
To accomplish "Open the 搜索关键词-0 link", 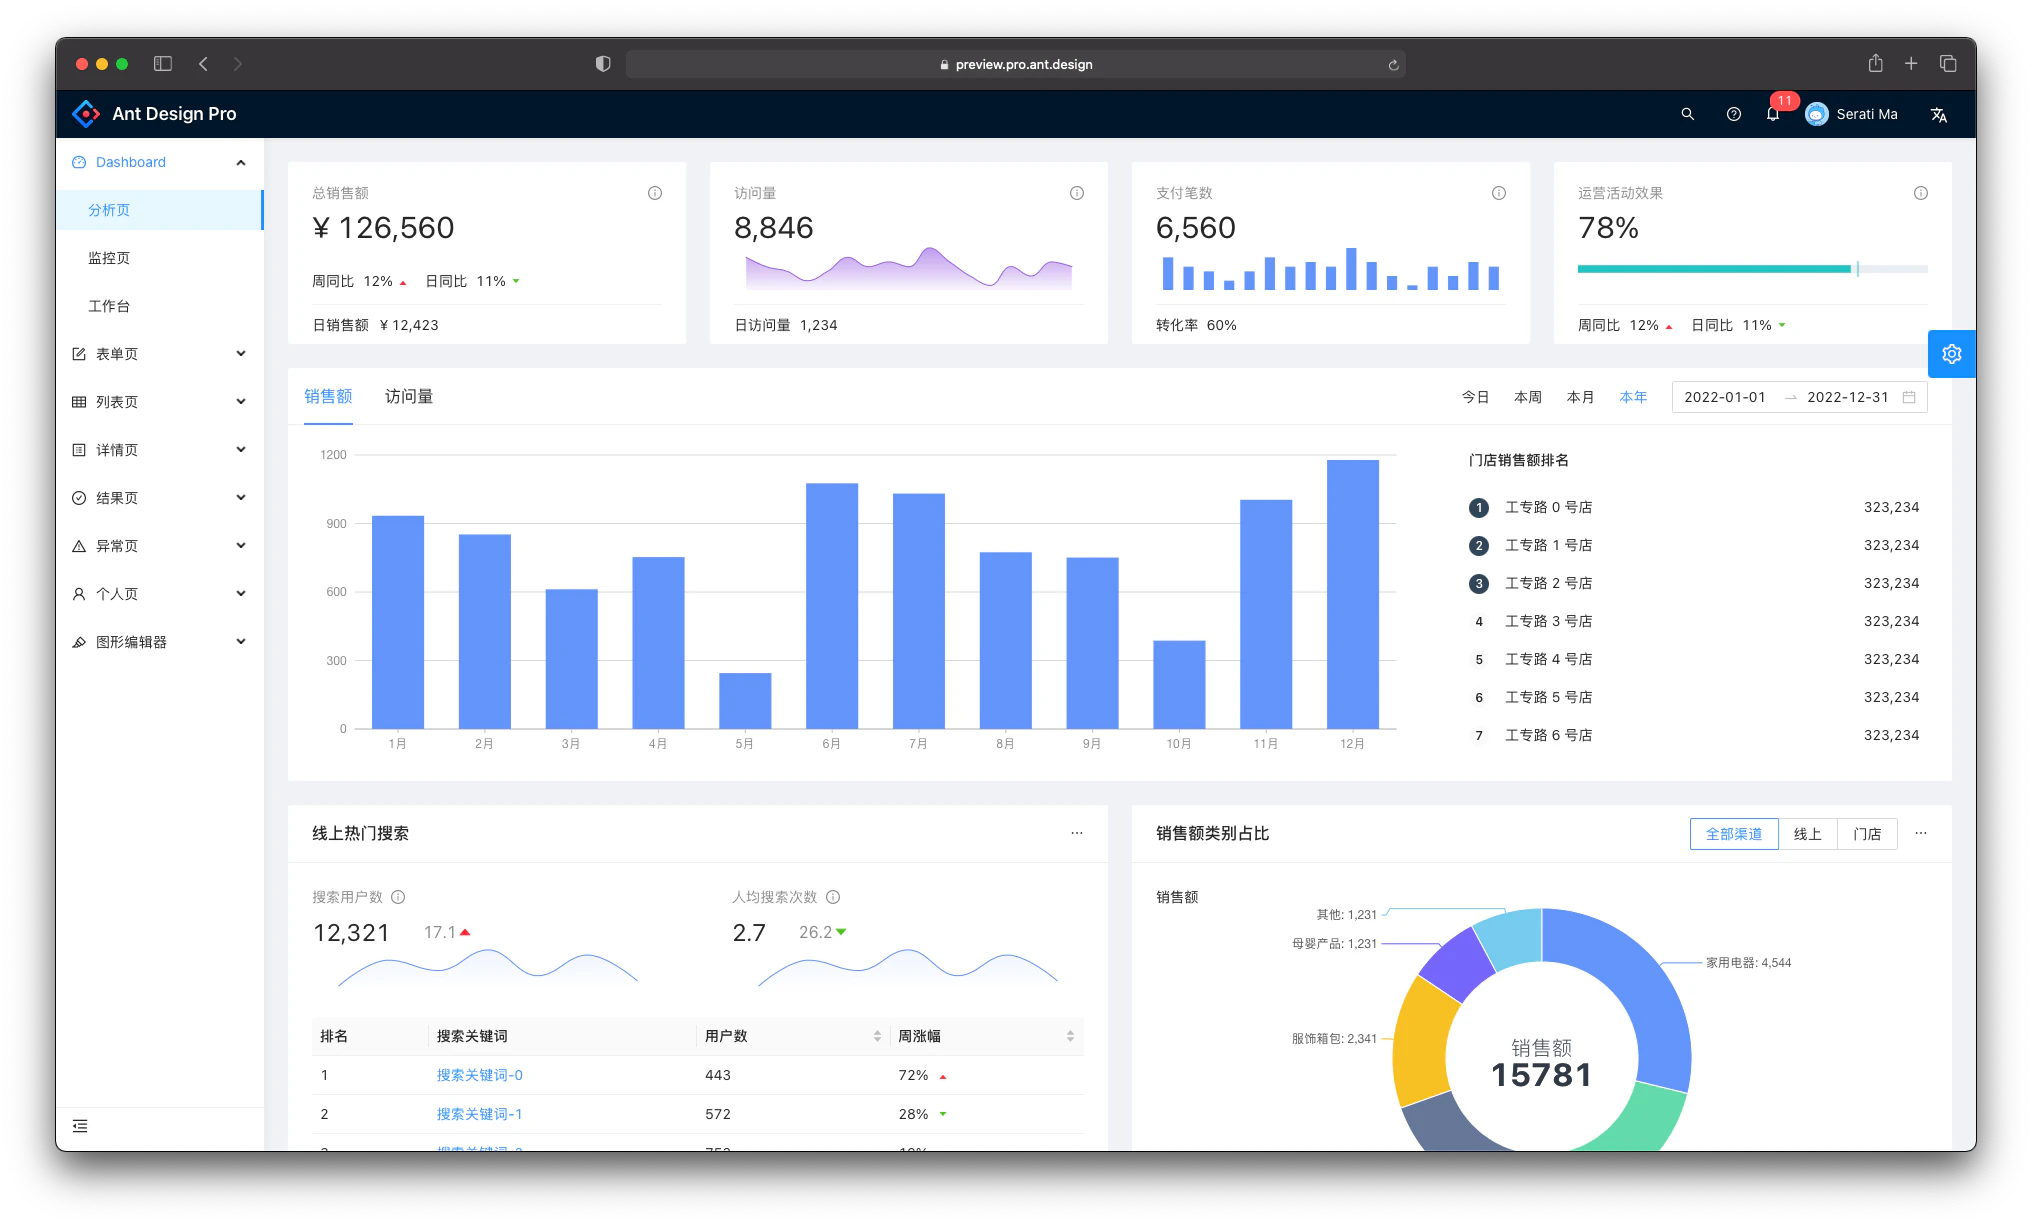I will point(479,1075).
